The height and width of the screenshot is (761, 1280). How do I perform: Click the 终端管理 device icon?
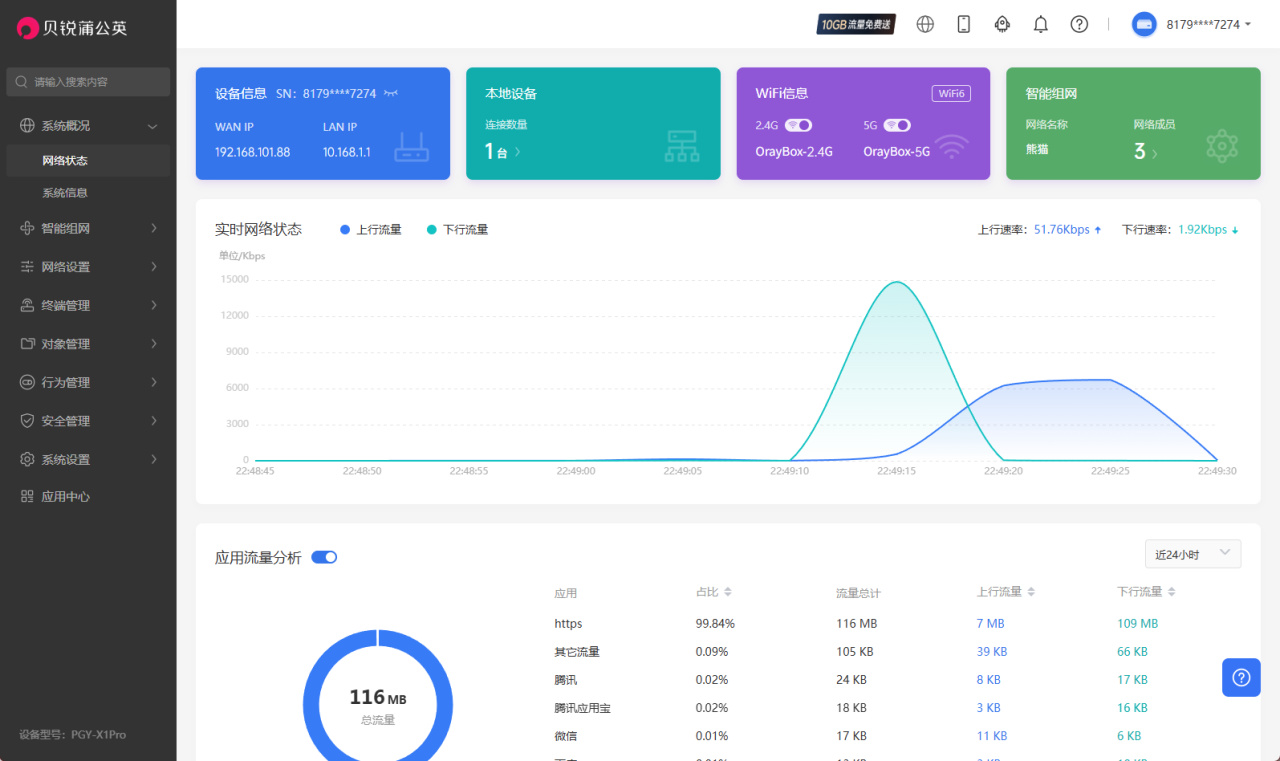pyautogui.click(x=28, y=305)
